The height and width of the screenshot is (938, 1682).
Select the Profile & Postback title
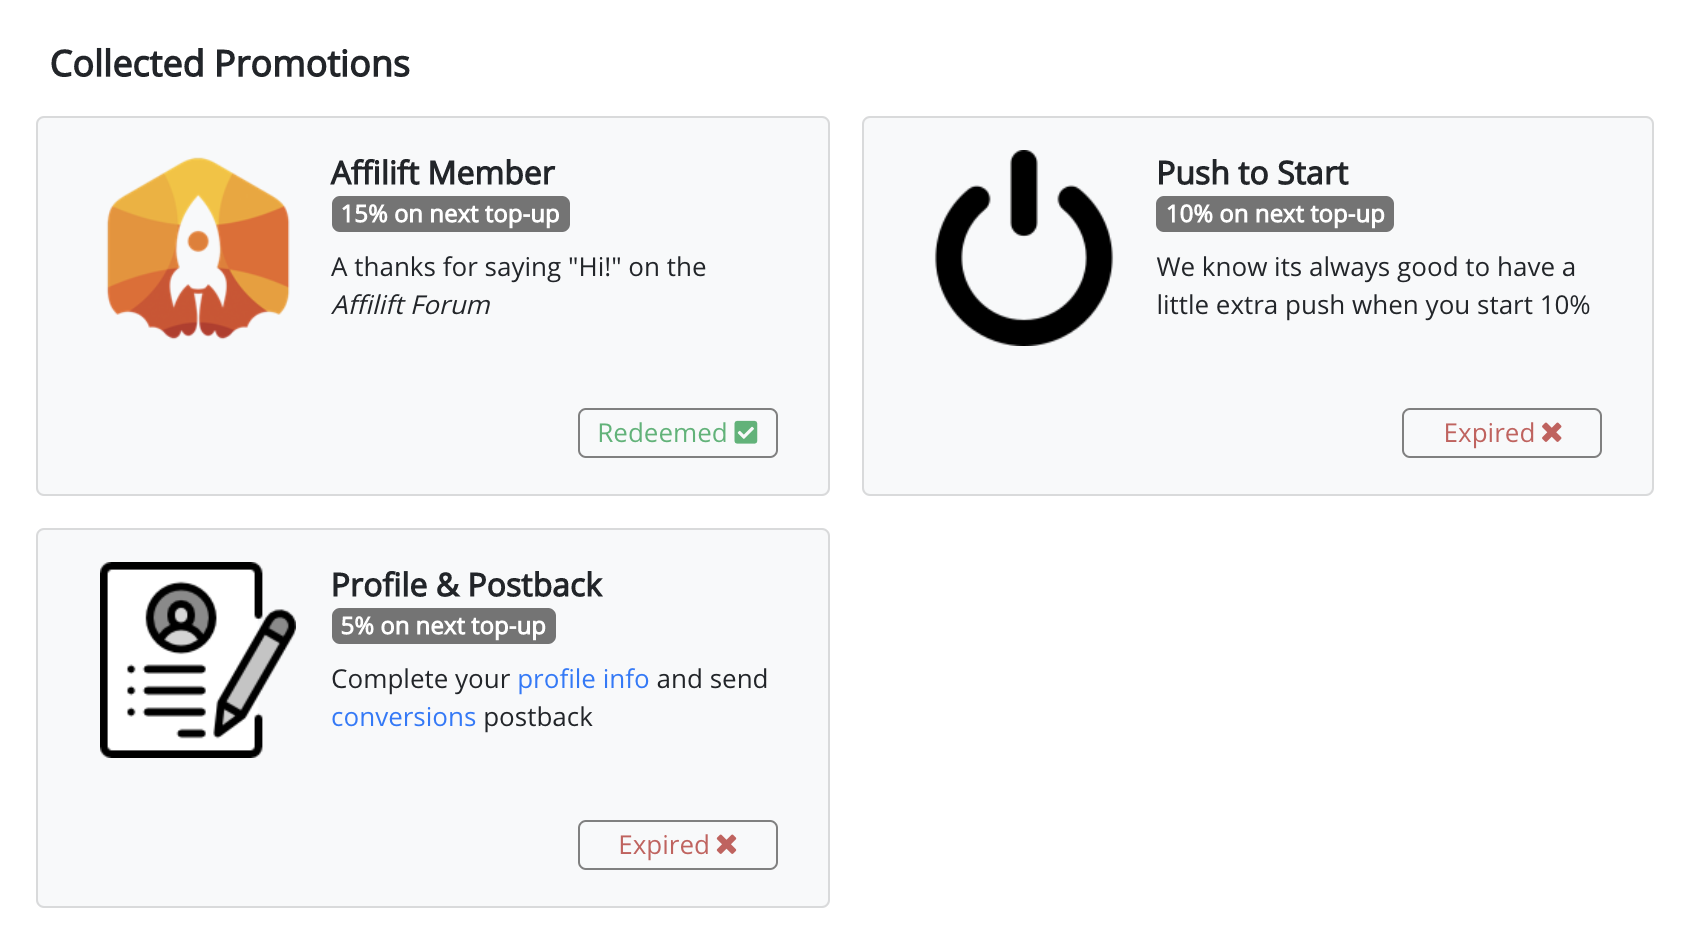point(467,585)
